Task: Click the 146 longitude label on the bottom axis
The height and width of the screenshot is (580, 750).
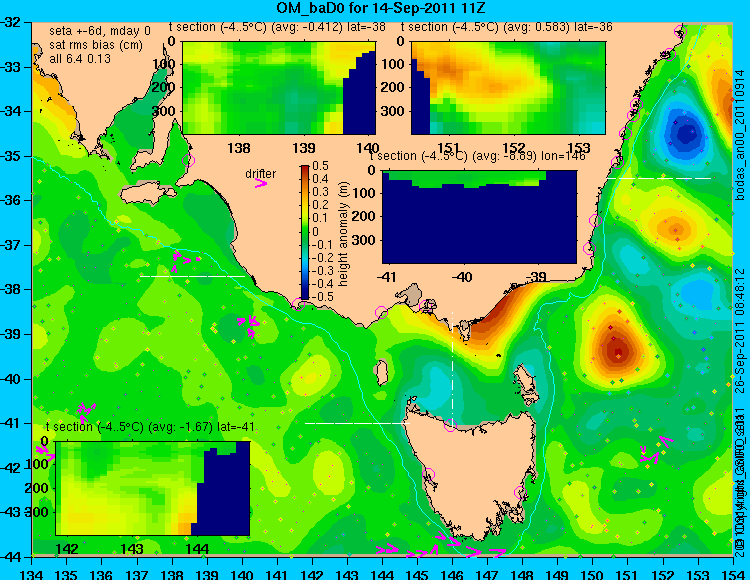Action: click(452, 573)
